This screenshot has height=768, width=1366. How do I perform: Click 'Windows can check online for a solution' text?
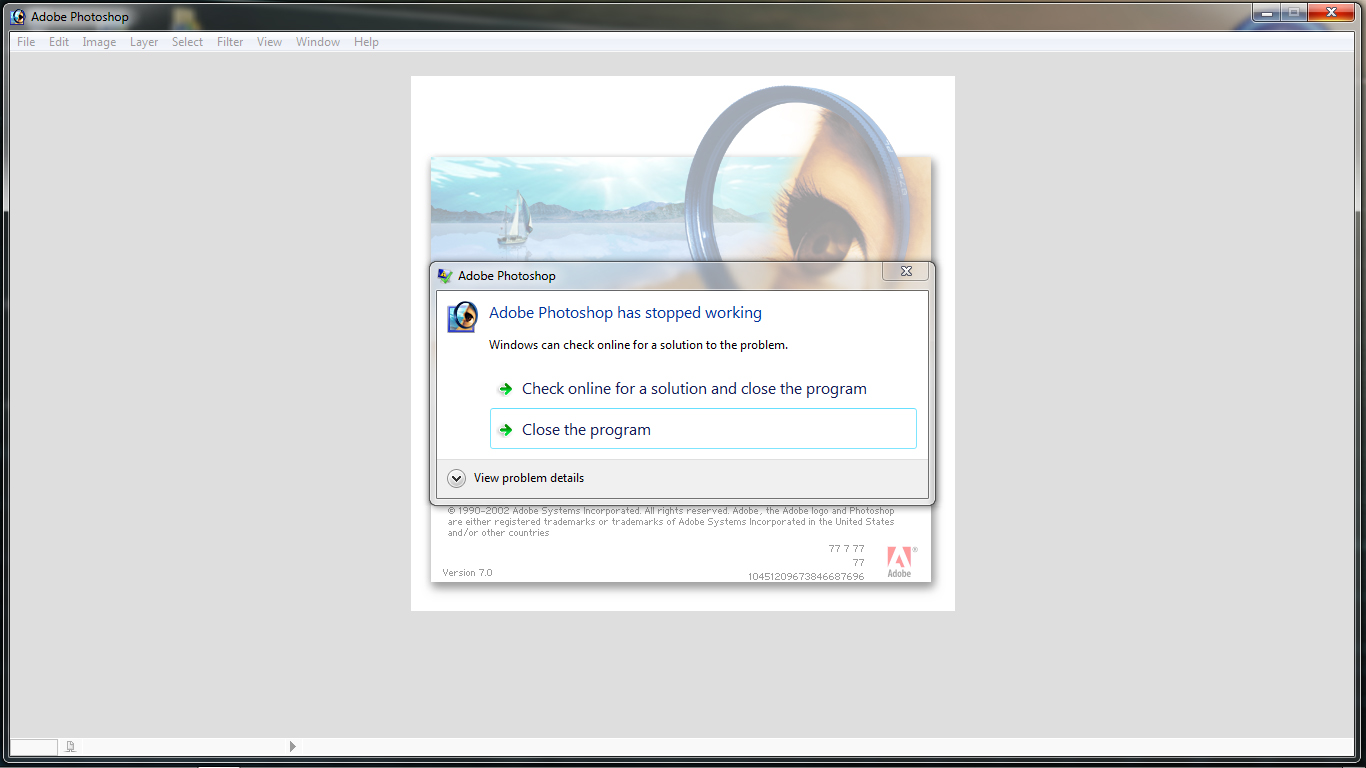(x=638, y=345)
